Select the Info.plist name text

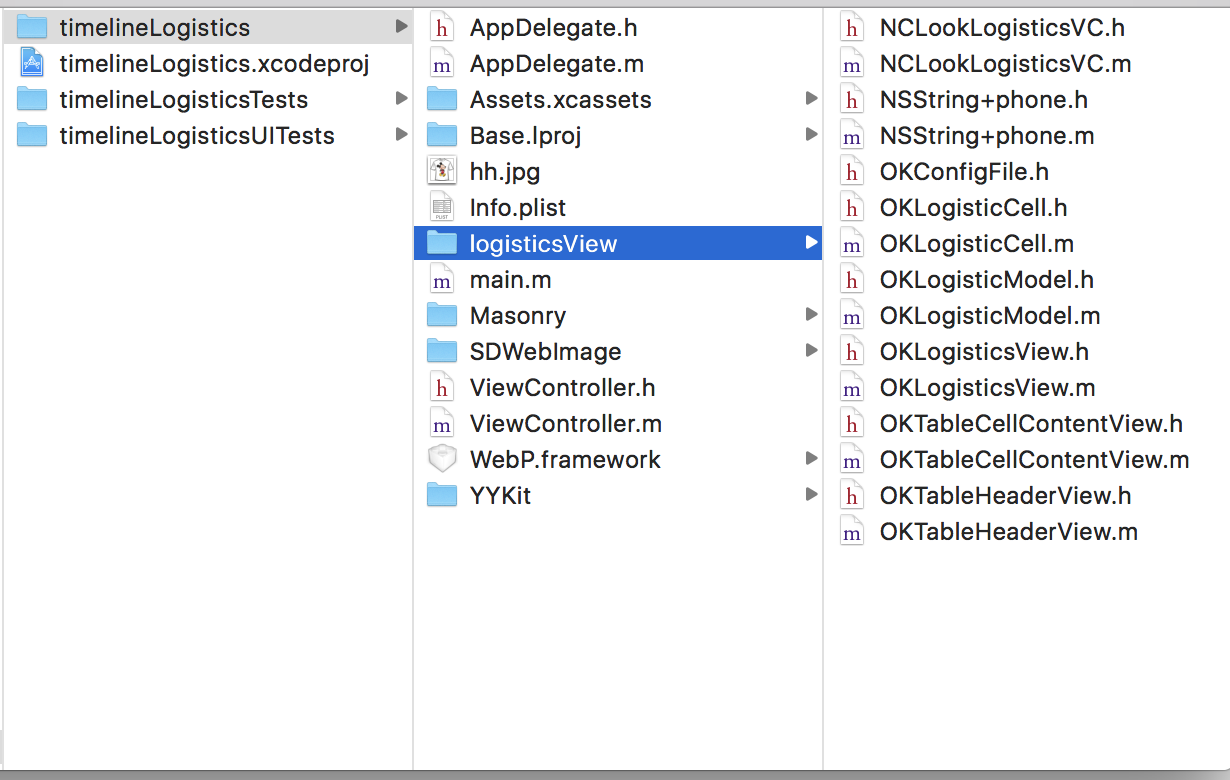(x=518, y=208)
